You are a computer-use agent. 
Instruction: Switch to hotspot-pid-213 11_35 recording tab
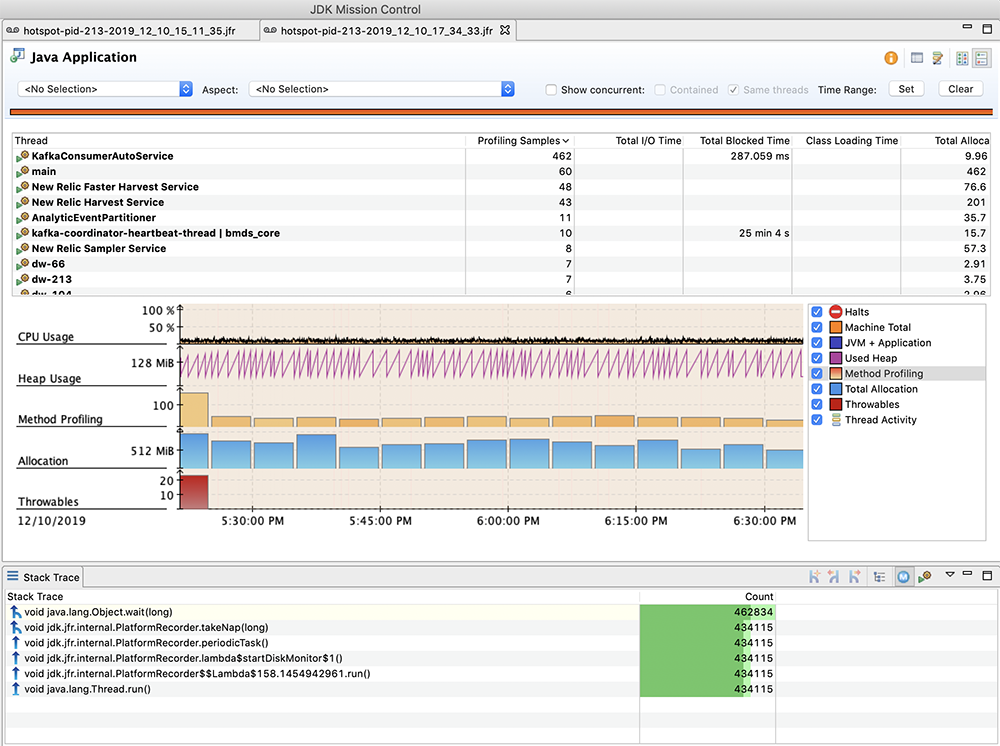[x=130, y=30]
